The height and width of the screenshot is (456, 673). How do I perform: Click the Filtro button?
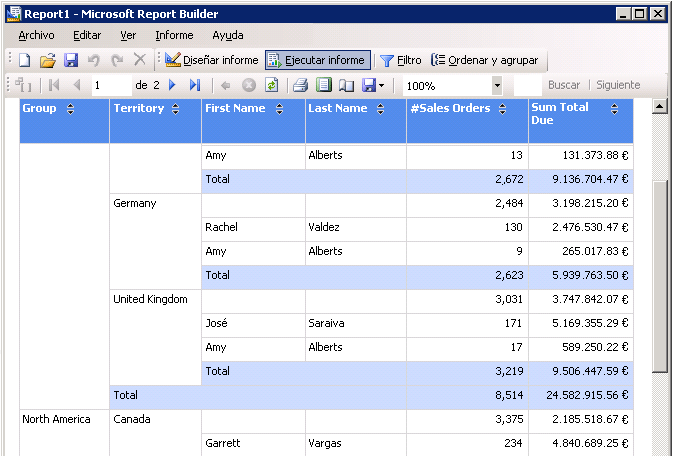[x=400, y=61]
